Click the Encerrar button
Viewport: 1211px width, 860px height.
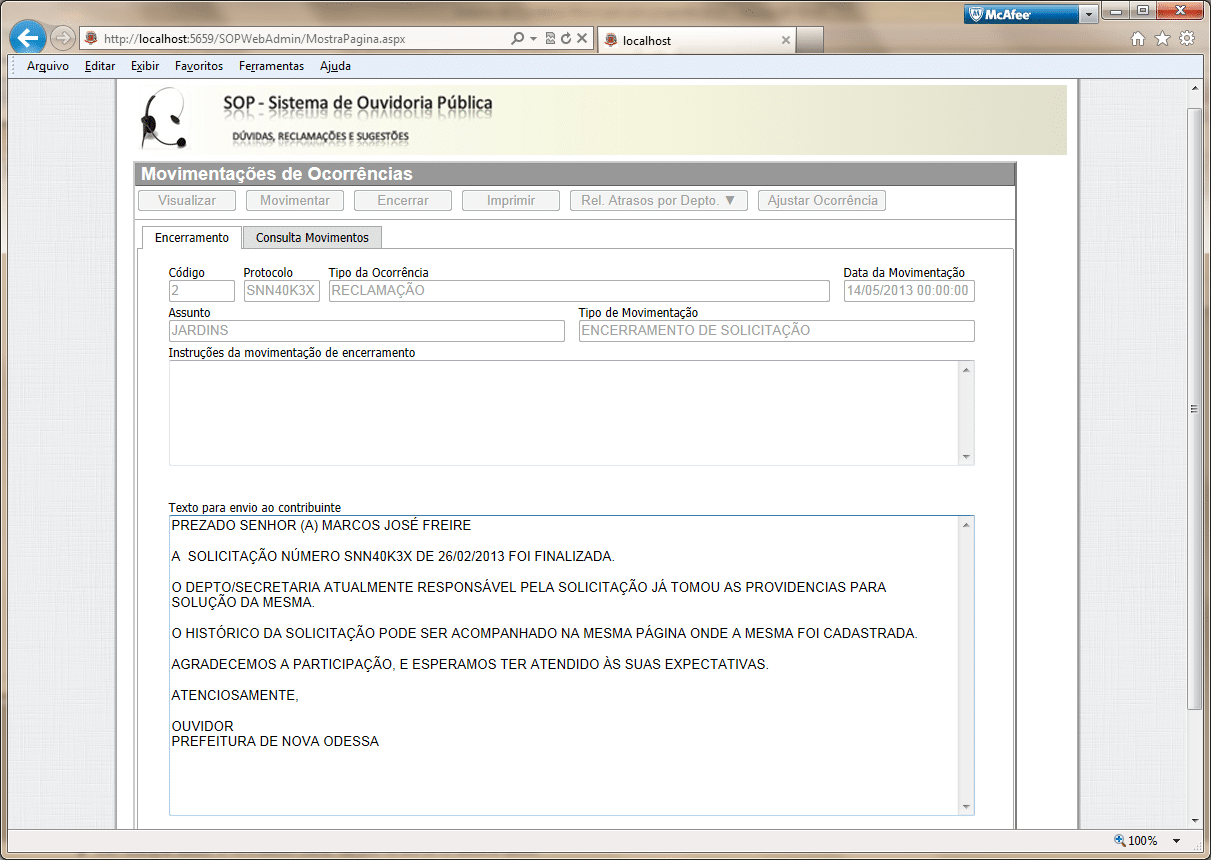click(x=403, y=201)
